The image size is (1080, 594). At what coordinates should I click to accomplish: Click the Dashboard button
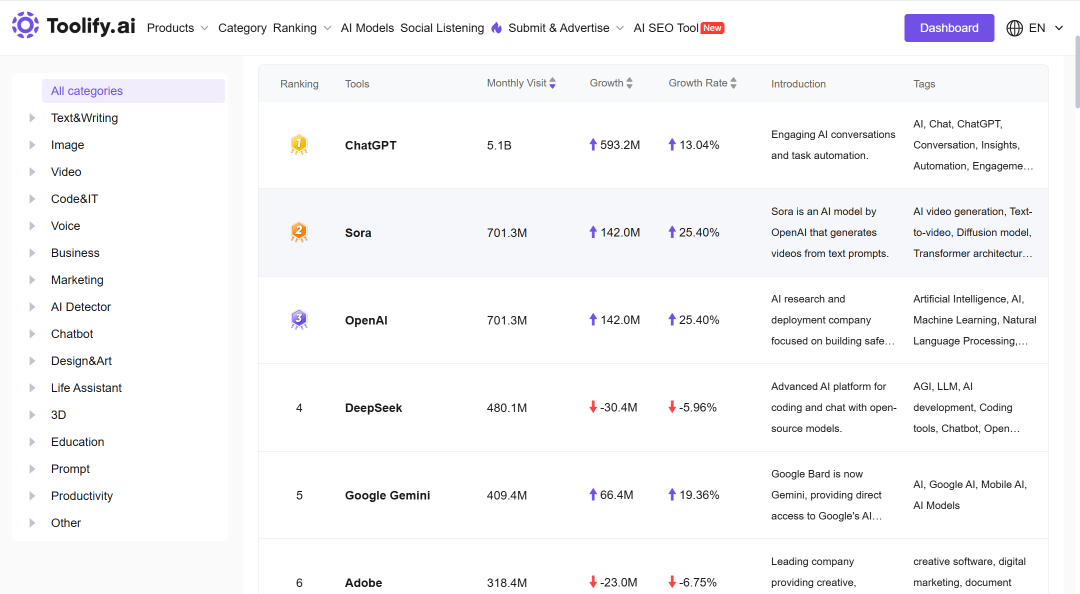(949, 28)
